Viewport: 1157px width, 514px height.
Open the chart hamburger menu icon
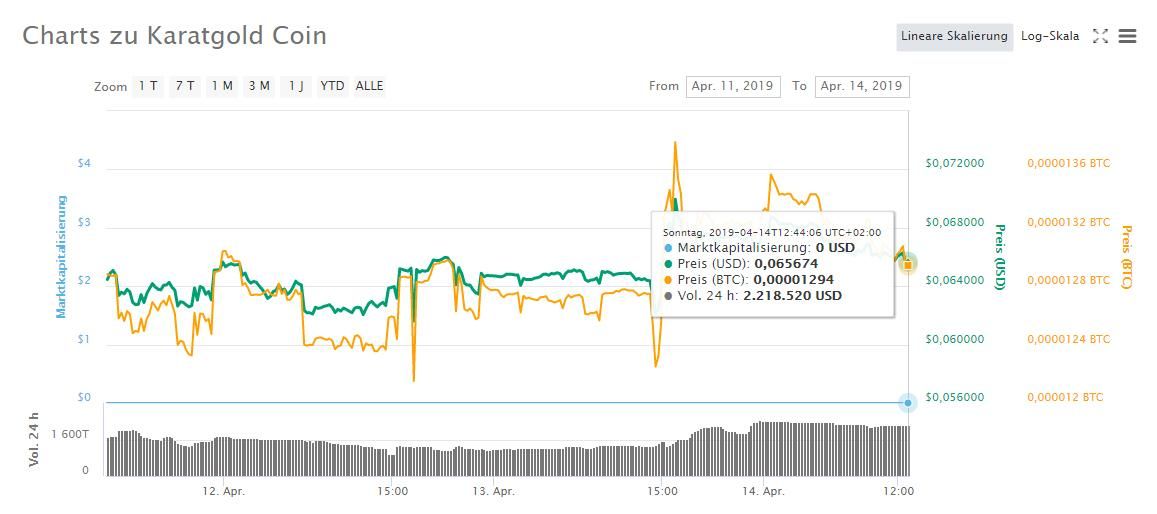tap(1127, 36)
